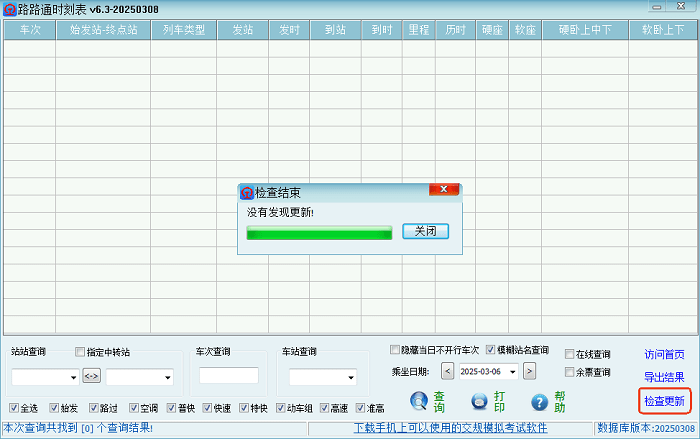Viewport: 700px width, 439px height.
Task: Toggle the 普快 checkbox
Action: (171, 408)
